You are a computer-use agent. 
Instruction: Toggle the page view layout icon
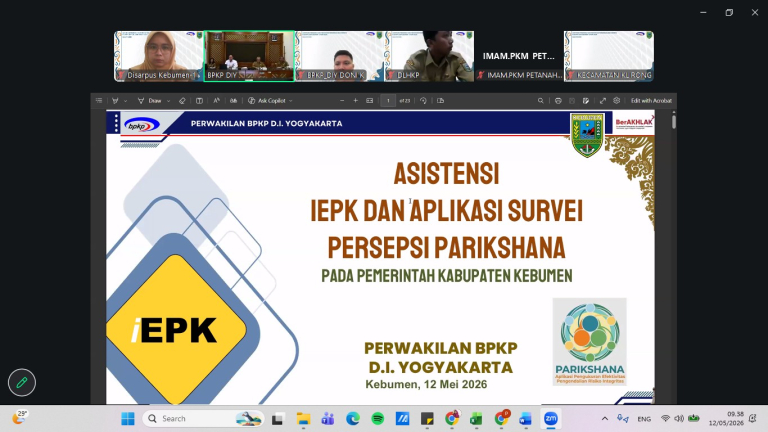point(199,100)
